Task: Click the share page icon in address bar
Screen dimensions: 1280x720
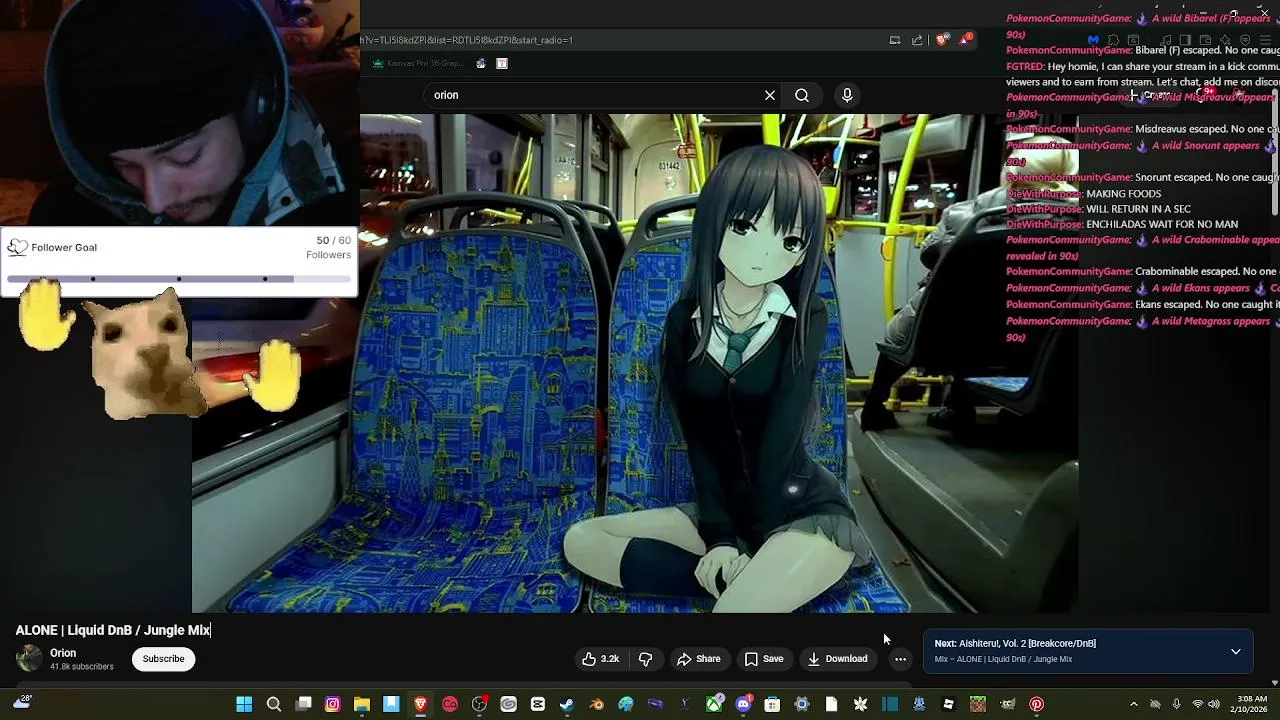Action: tap(917, 40)
